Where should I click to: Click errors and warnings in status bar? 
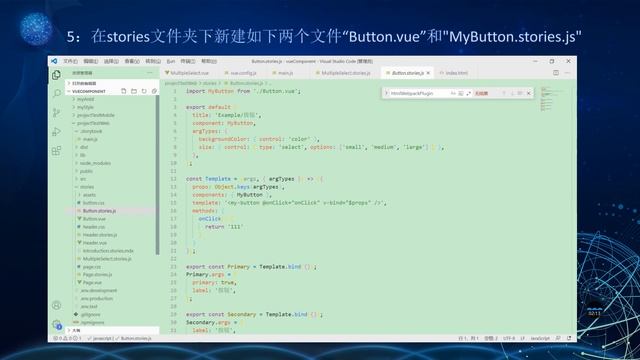click(x=68, y=338)
